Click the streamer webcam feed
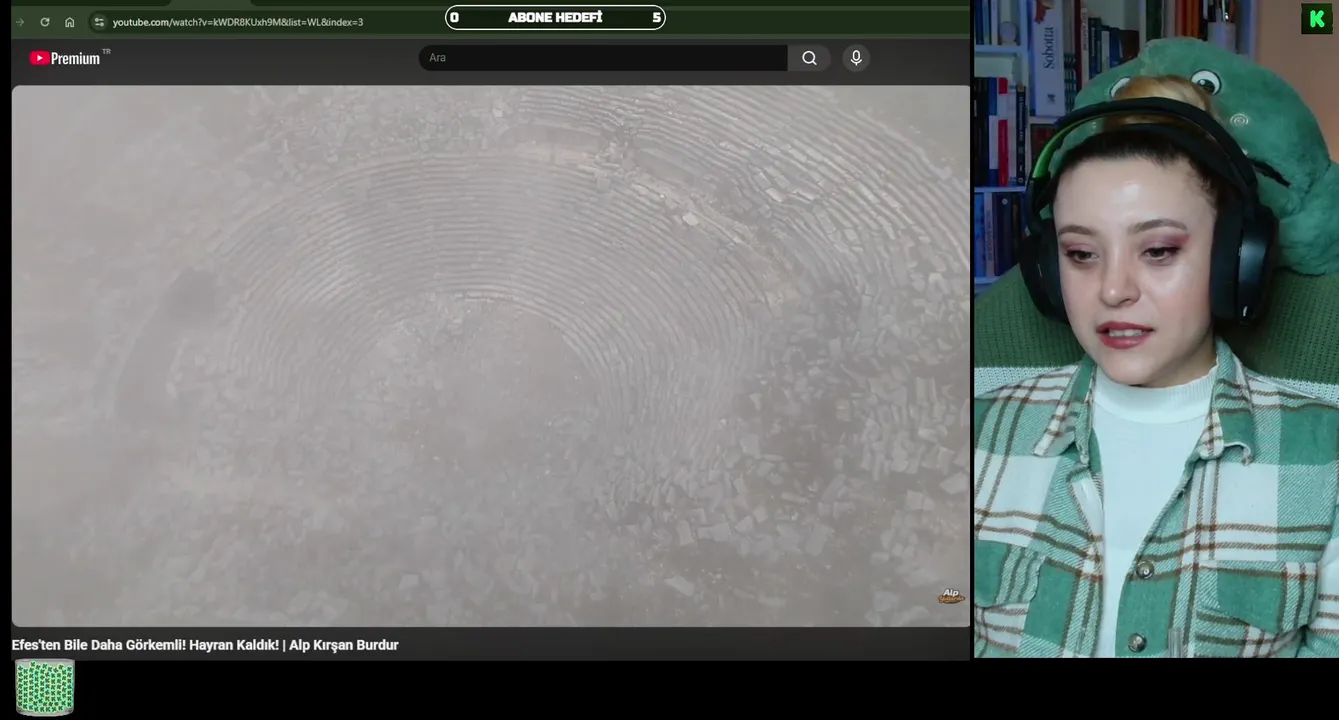The height and width of the screenshot is (720, 1339). tap(1156, 329)
